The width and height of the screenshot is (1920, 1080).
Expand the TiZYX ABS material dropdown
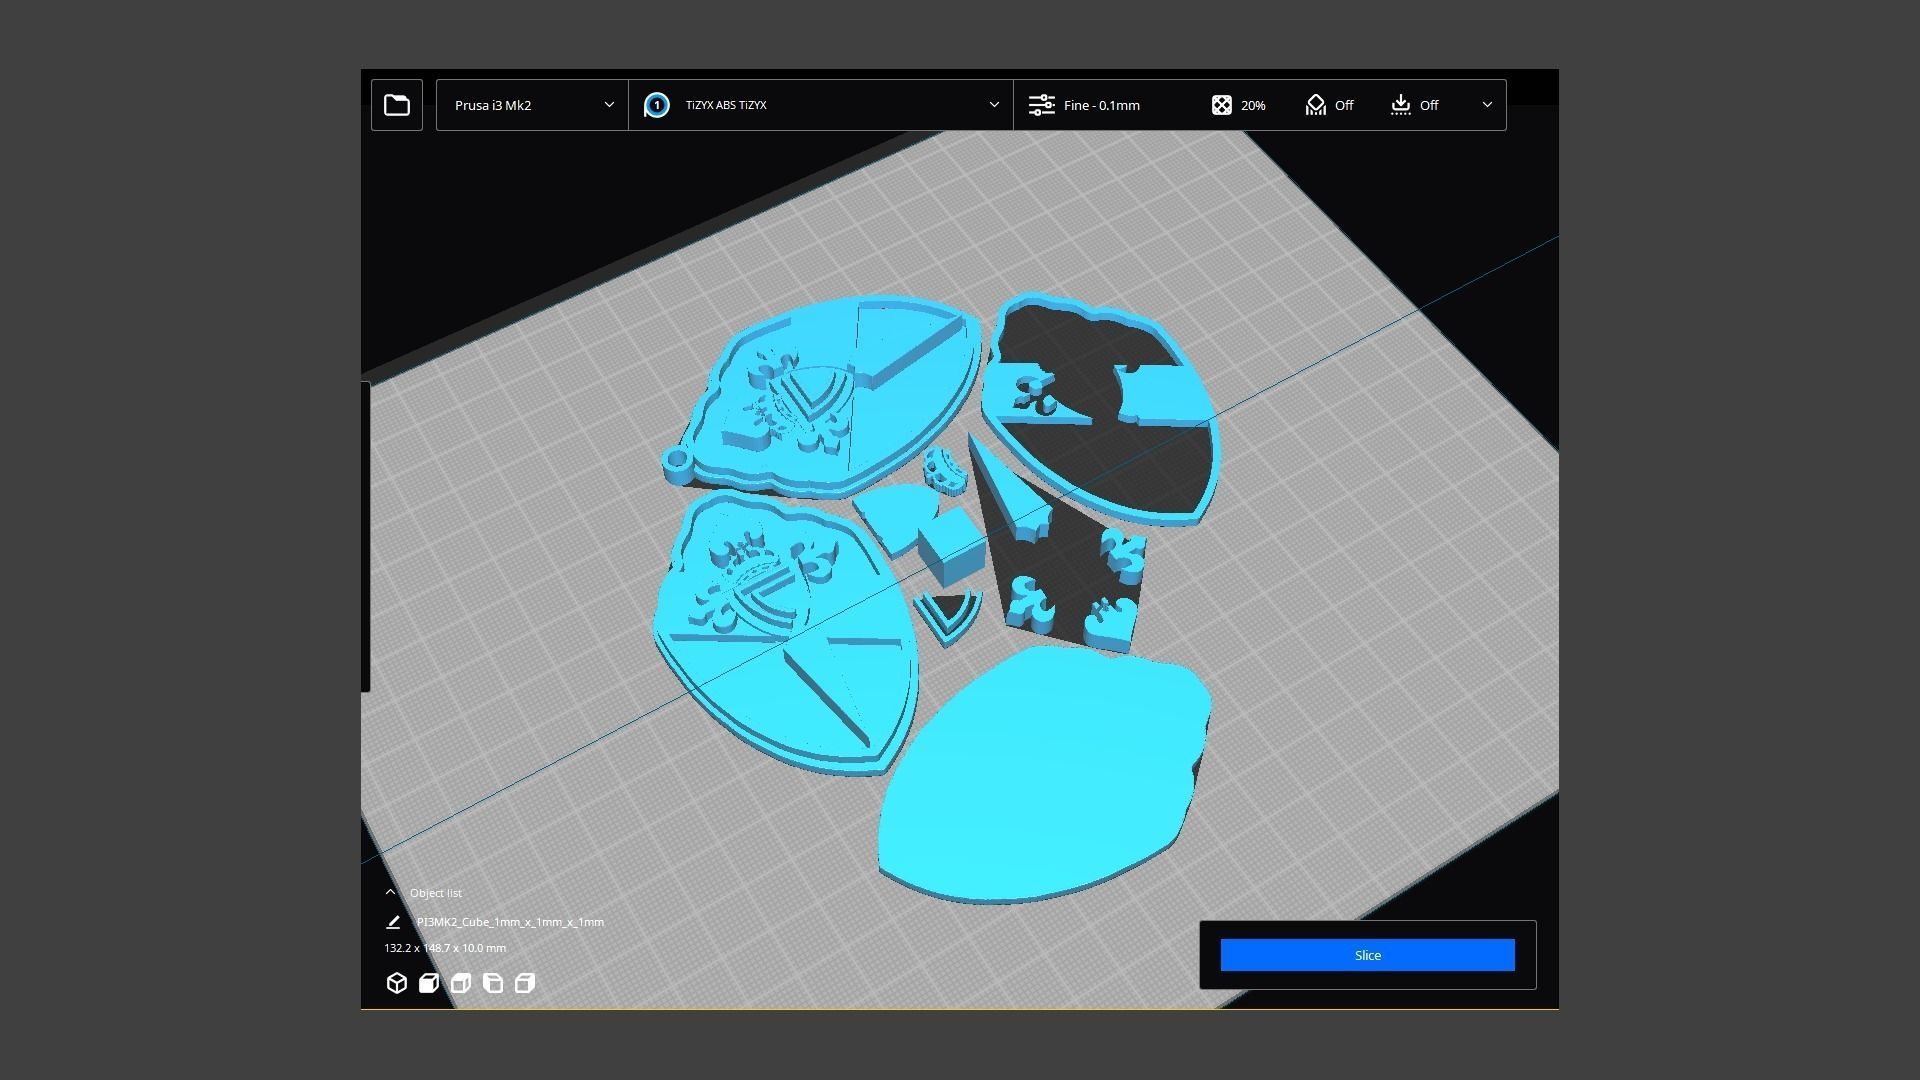(x=993, y=105)
